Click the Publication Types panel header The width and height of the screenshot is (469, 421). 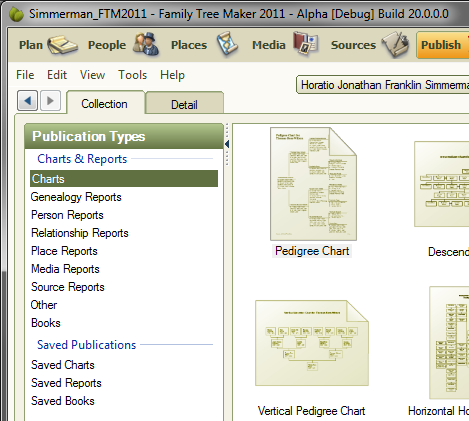coord(124,136)
